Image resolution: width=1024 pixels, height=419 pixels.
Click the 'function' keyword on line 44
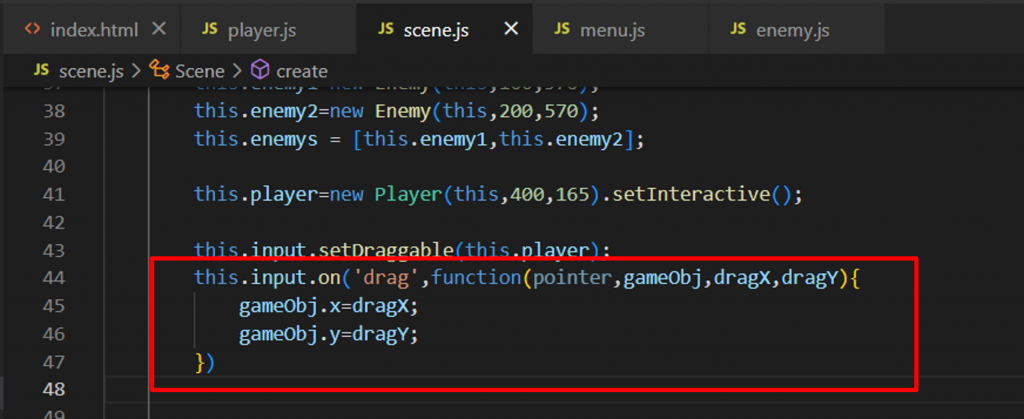click(475, 279)
